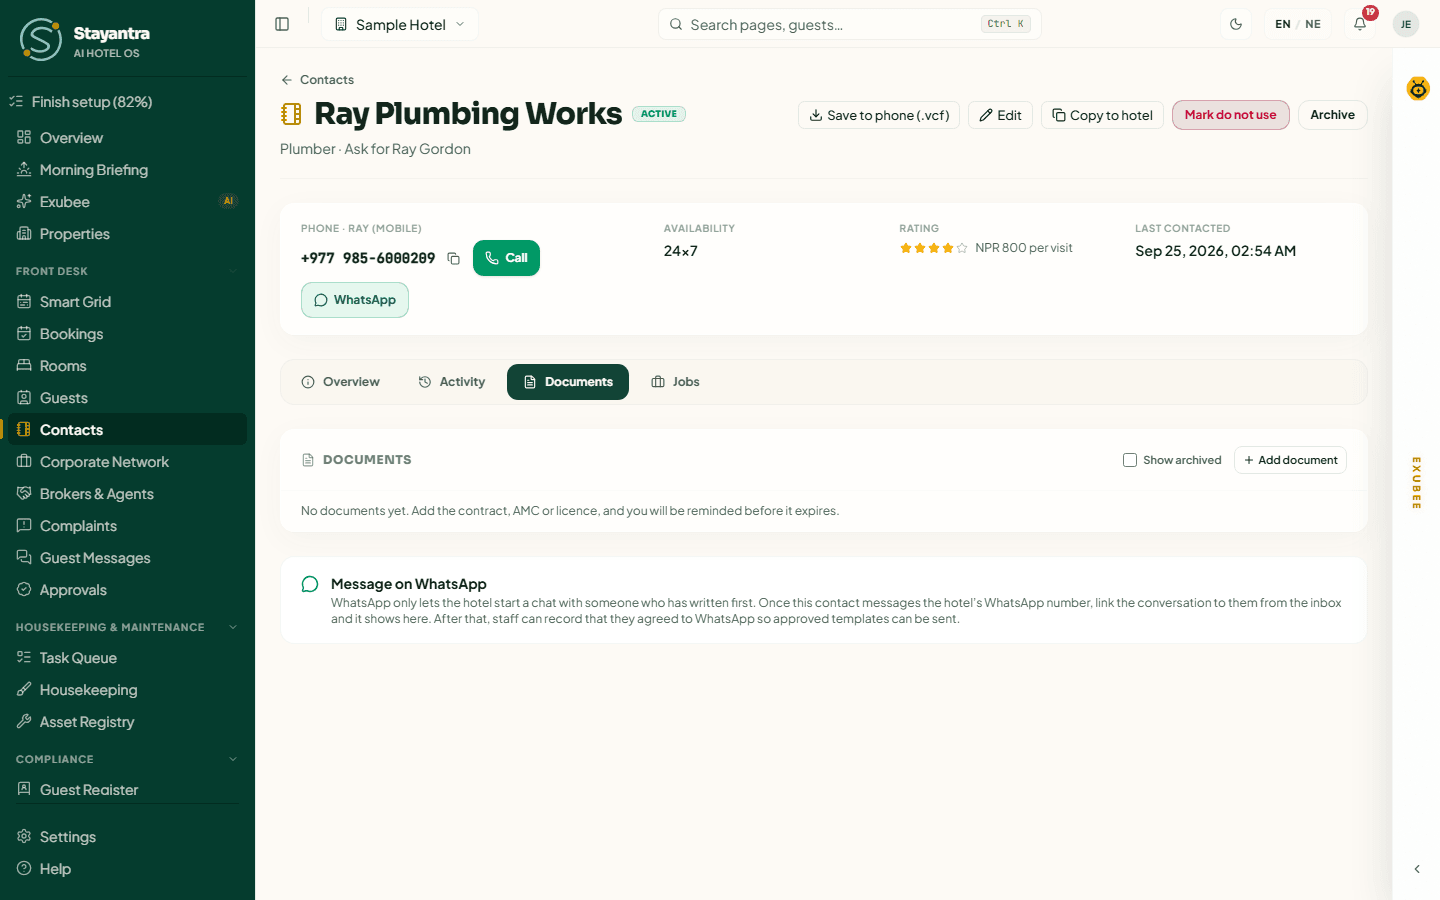Focus the Search pages, guests field
This screenshot has height=900, width=1440.
click(x=849, y=24)
